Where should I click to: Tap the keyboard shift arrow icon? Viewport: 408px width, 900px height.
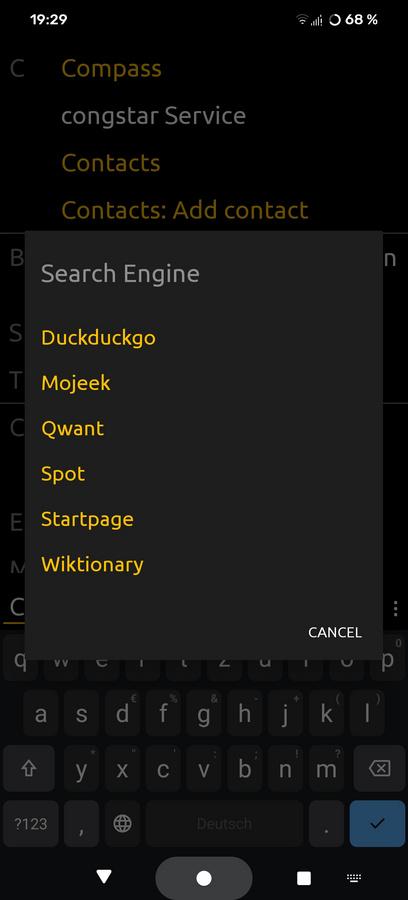click(29, 769)
